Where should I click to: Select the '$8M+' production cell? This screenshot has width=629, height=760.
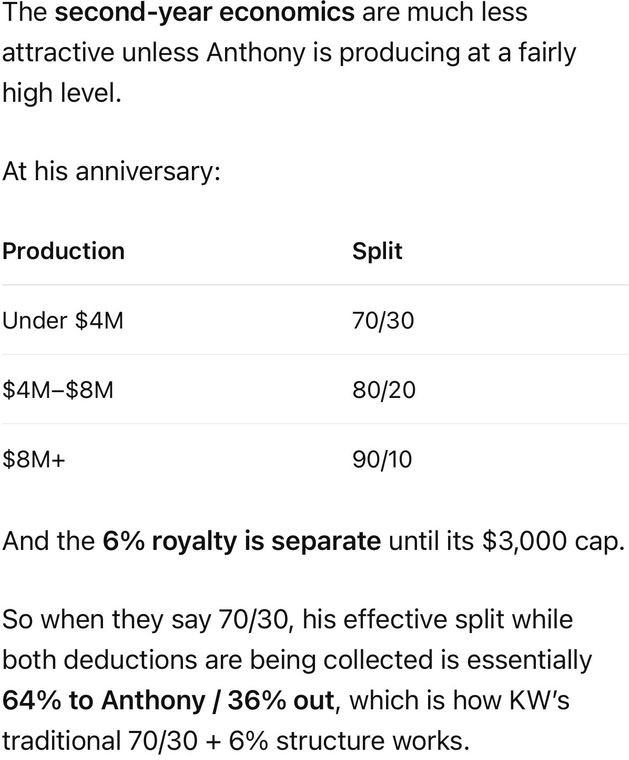(33, 459)
